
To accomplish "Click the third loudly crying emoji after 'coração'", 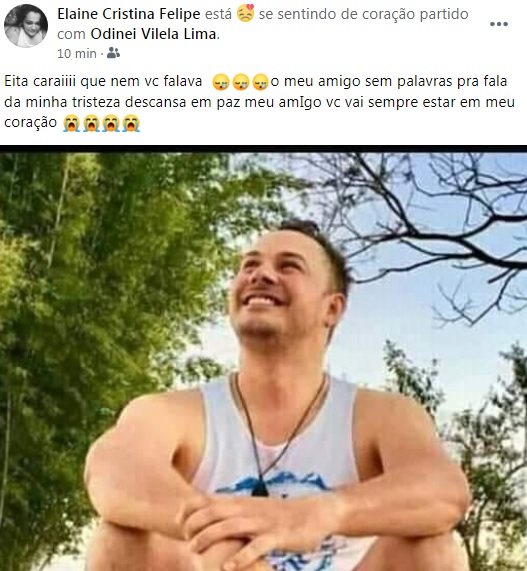I will coord(111,123).
